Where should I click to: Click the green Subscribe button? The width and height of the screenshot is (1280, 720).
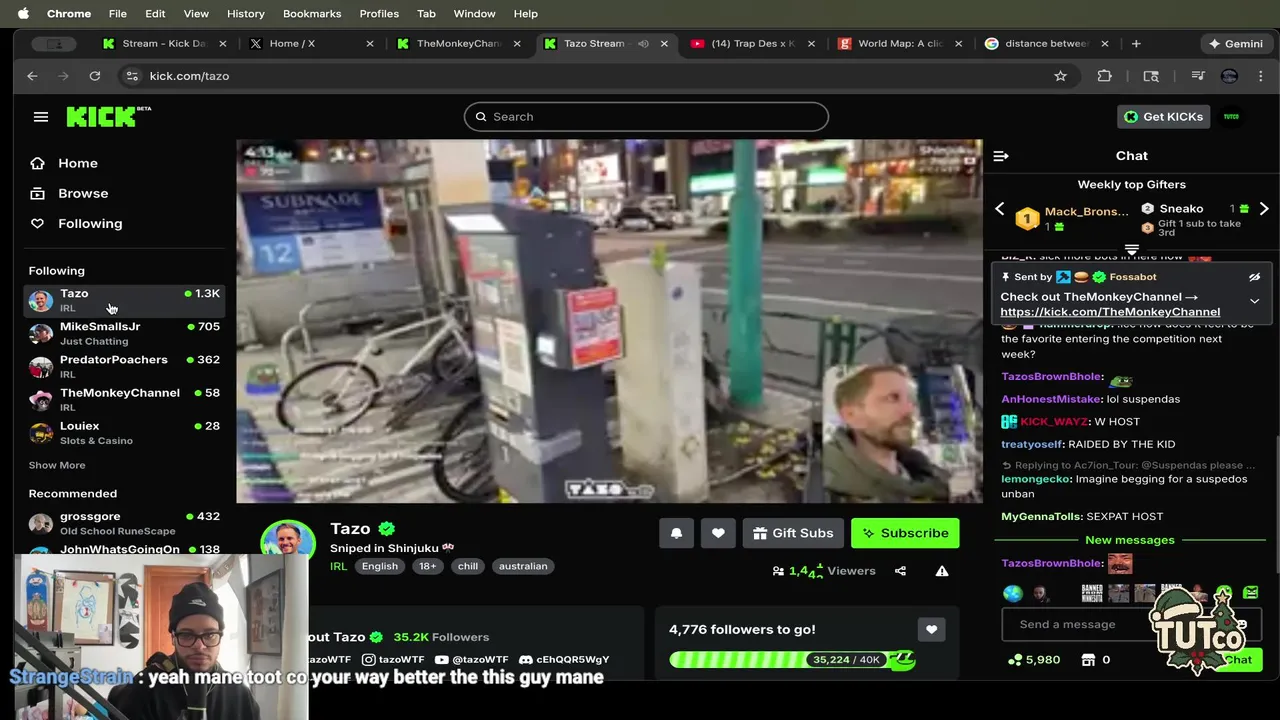coord(905,533)
